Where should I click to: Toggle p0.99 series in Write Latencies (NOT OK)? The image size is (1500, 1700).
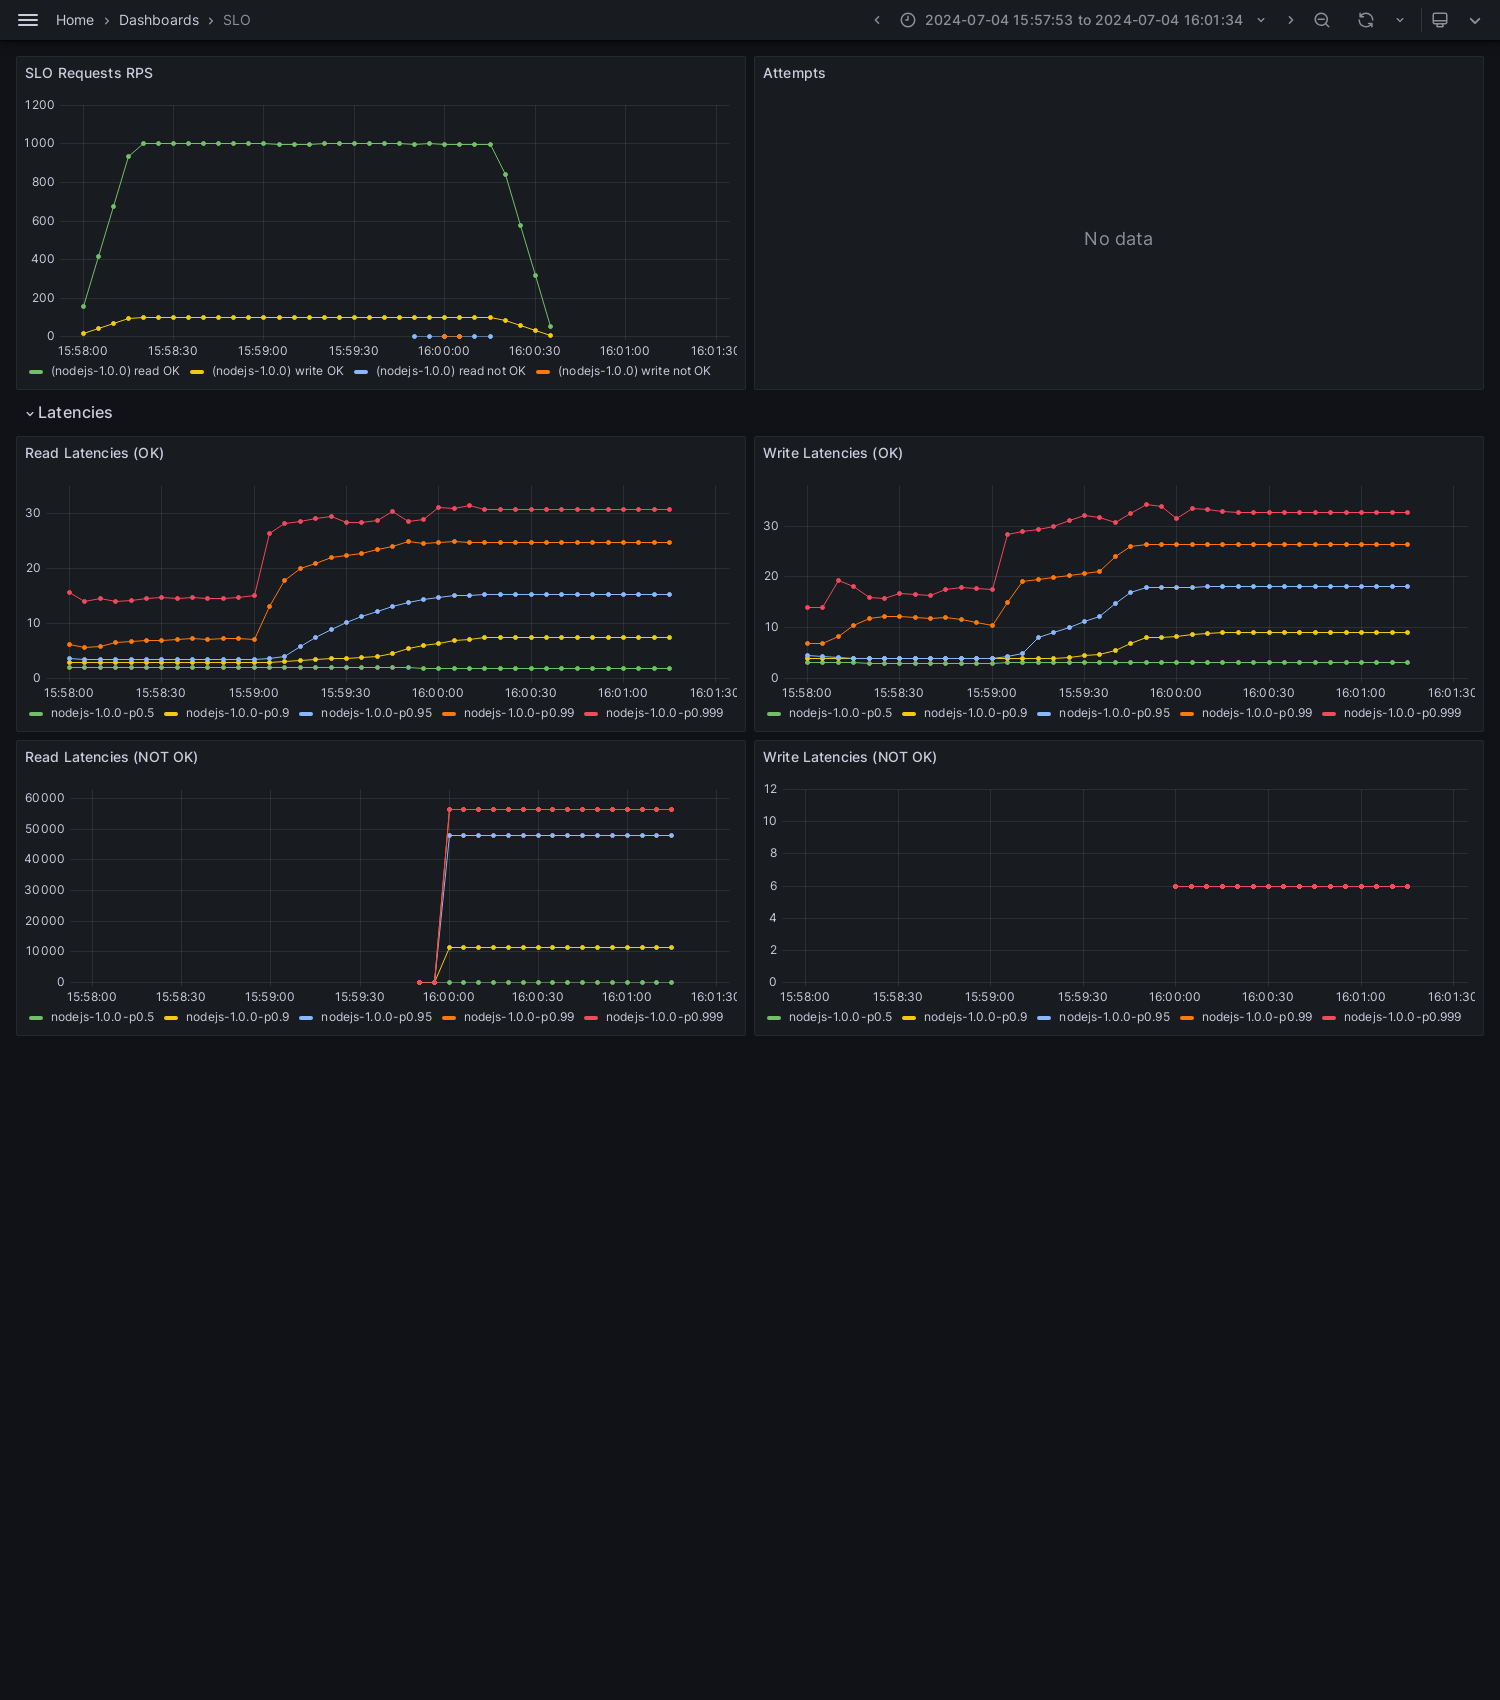[x=1257, y=1017]
